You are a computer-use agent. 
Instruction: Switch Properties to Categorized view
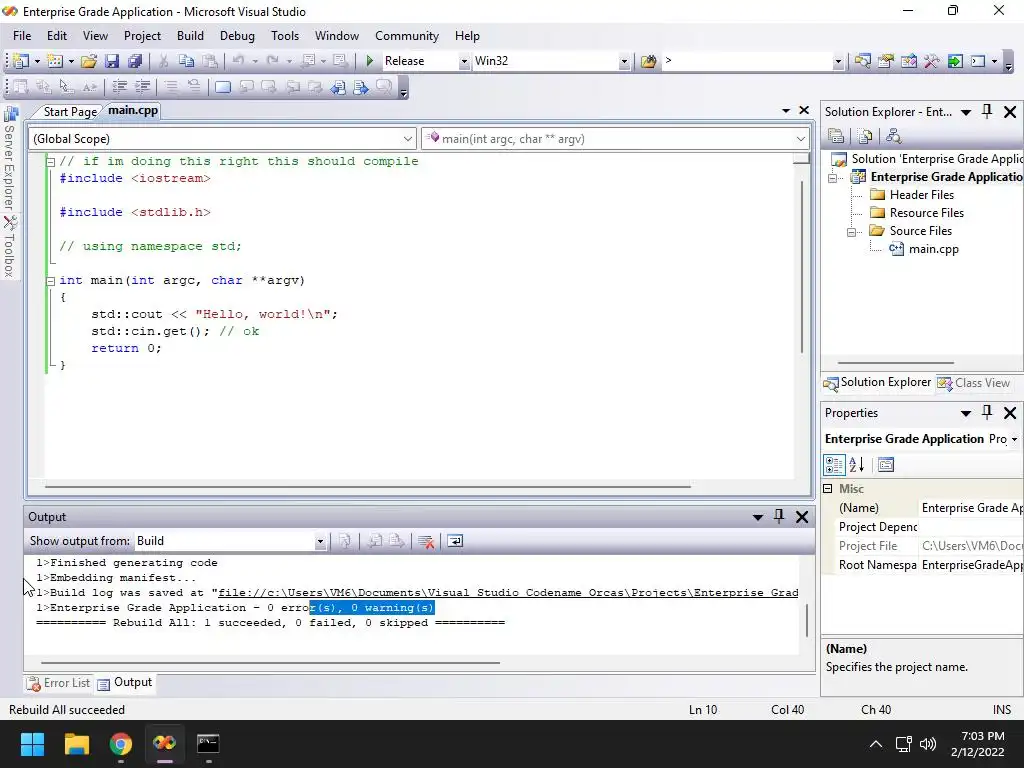(x=834, y=464)
